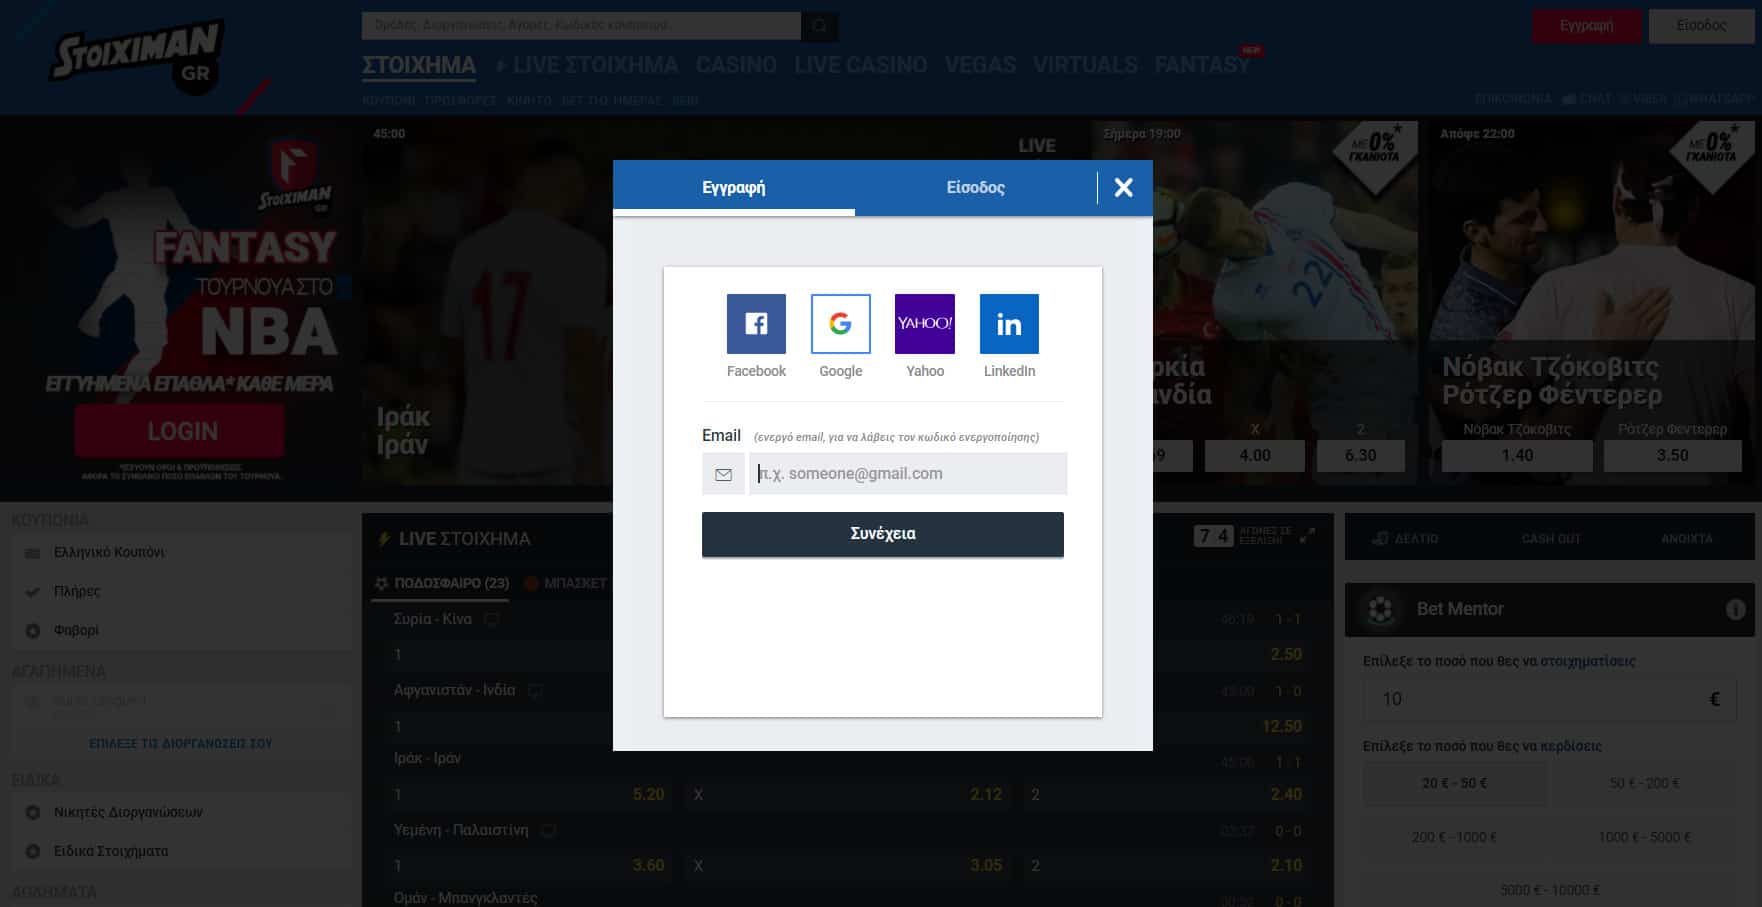
Task: Select the 50 € - 200 € winnings range
Action: click(1645, 784)
